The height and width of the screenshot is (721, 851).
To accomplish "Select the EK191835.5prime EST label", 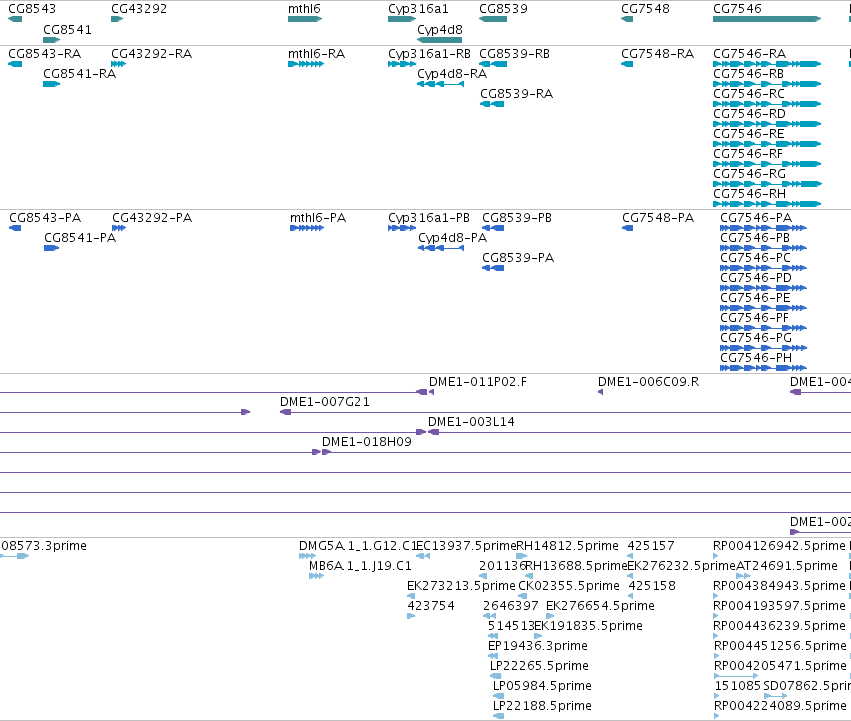I will [588, 626].
